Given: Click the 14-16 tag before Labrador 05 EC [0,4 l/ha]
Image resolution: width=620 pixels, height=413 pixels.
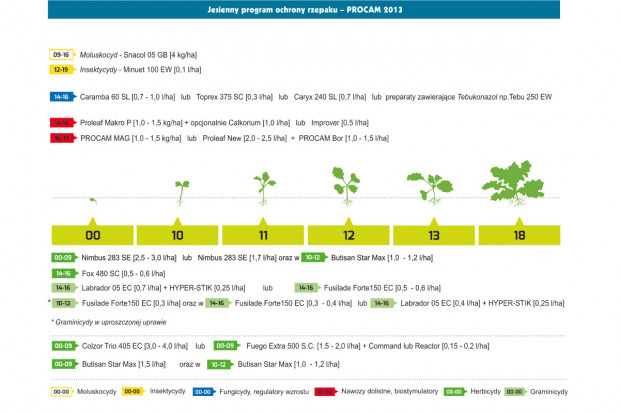Looking at the screenshot, I should [384, 303].
